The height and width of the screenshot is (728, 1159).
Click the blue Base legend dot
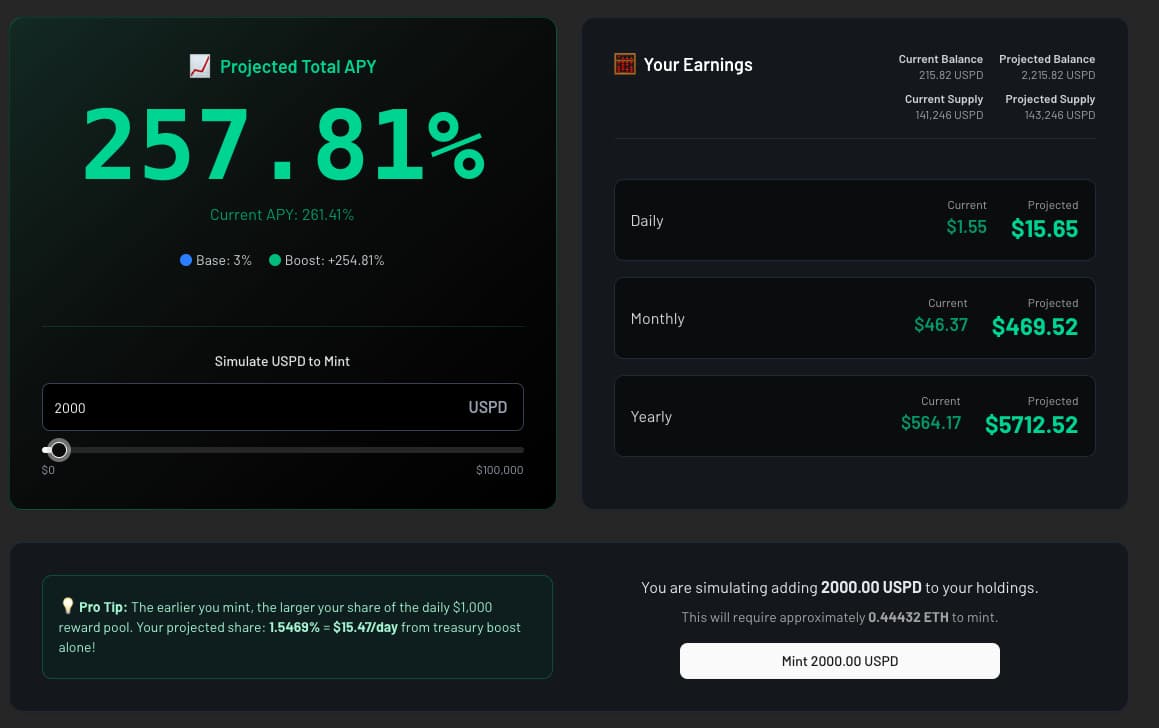pos(185,260)
